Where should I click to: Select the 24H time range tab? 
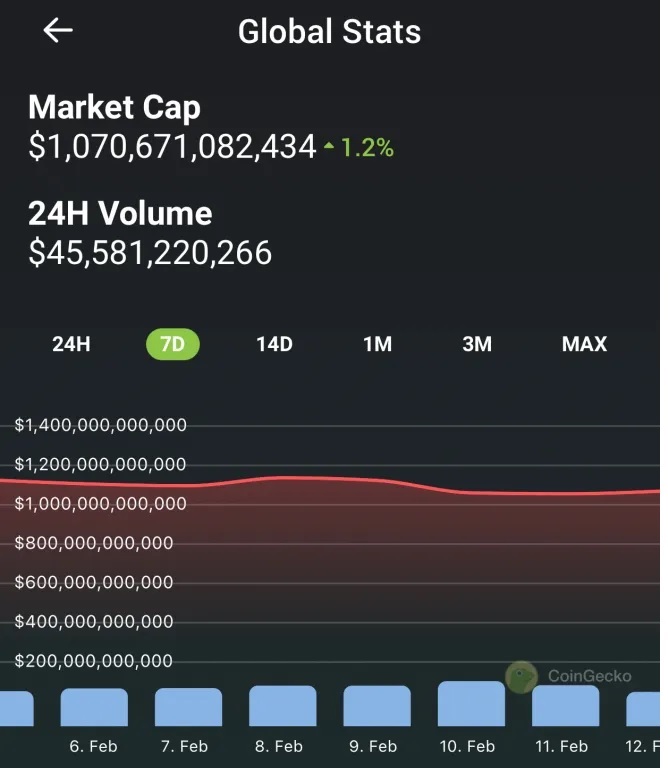[x=71, y=344]
